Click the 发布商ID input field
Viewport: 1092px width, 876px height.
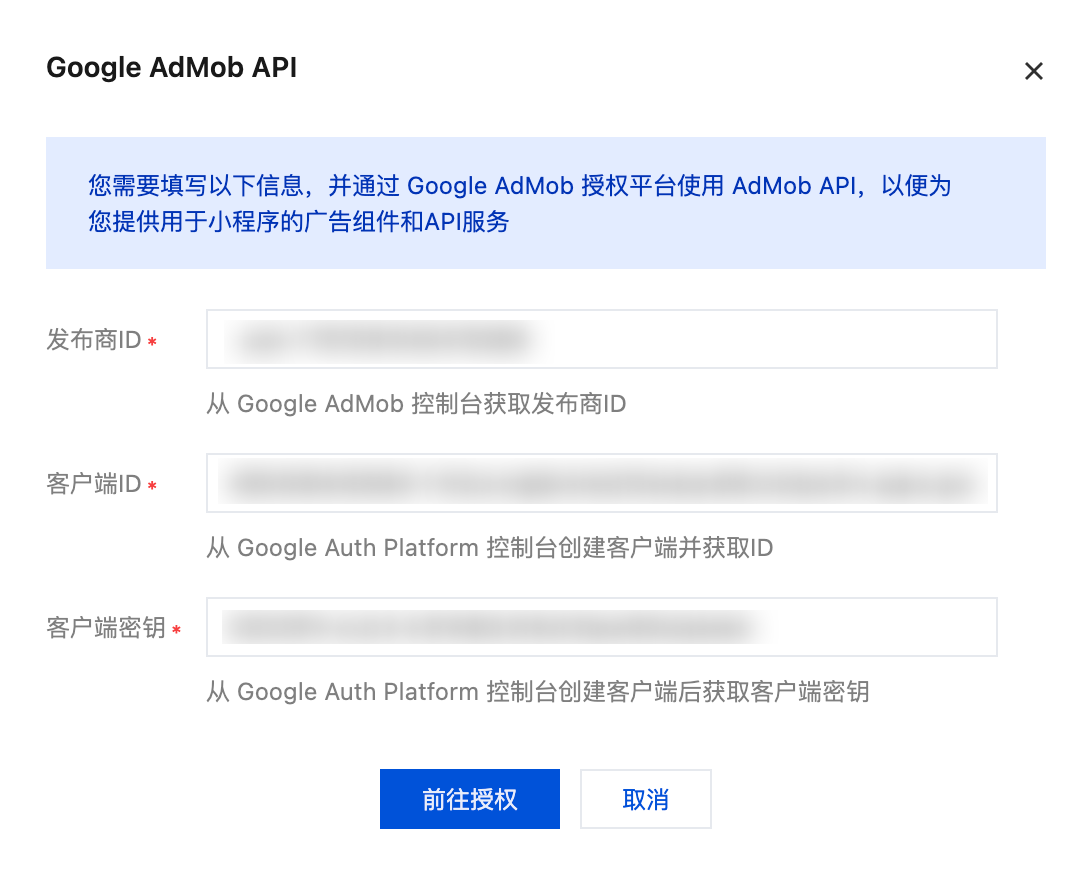602,339
